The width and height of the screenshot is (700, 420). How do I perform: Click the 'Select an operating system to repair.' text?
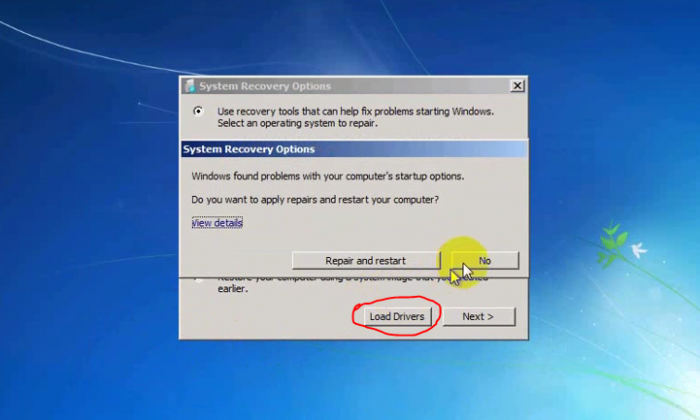click(298, 123)
